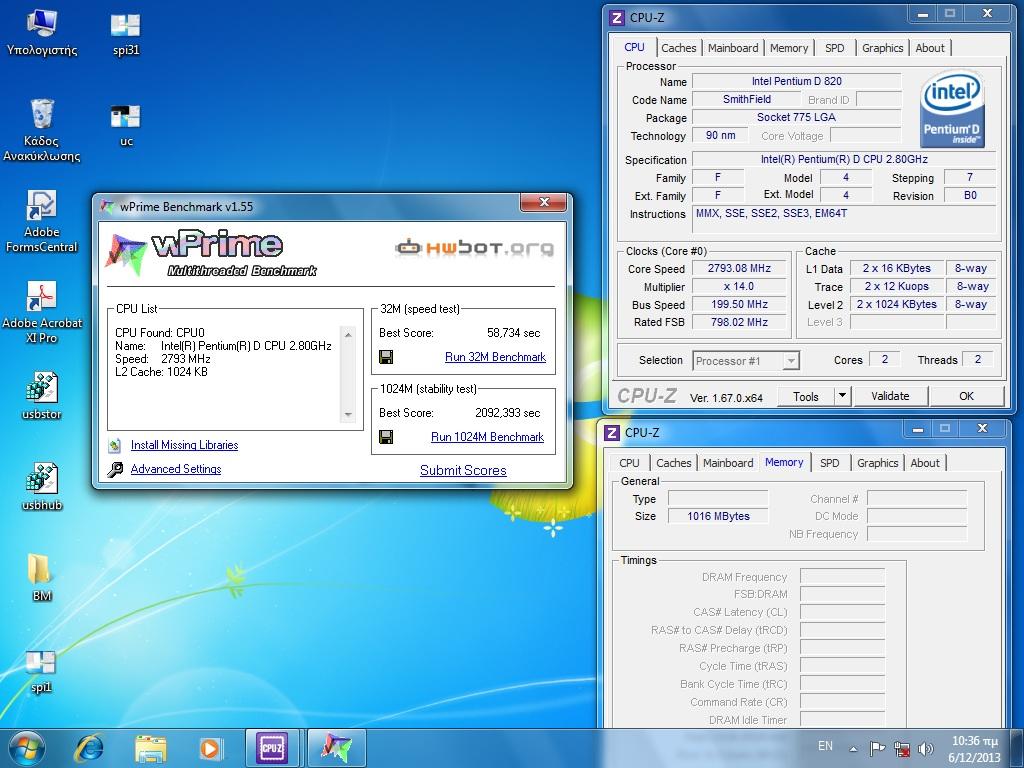Screen dimensions: 1024x768
Task: Open Memory tab in top CPU-Z window
Action: coord(789,48)
